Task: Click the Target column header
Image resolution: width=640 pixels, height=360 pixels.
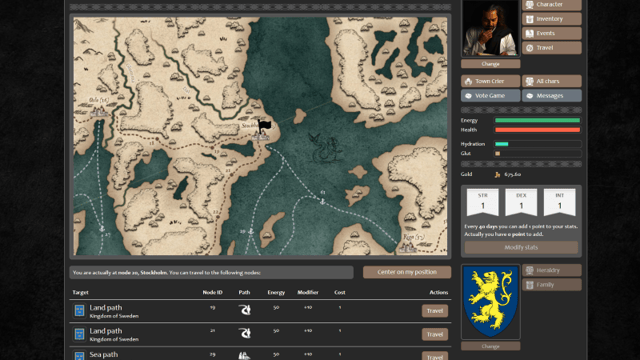Action: pos(80,292)
